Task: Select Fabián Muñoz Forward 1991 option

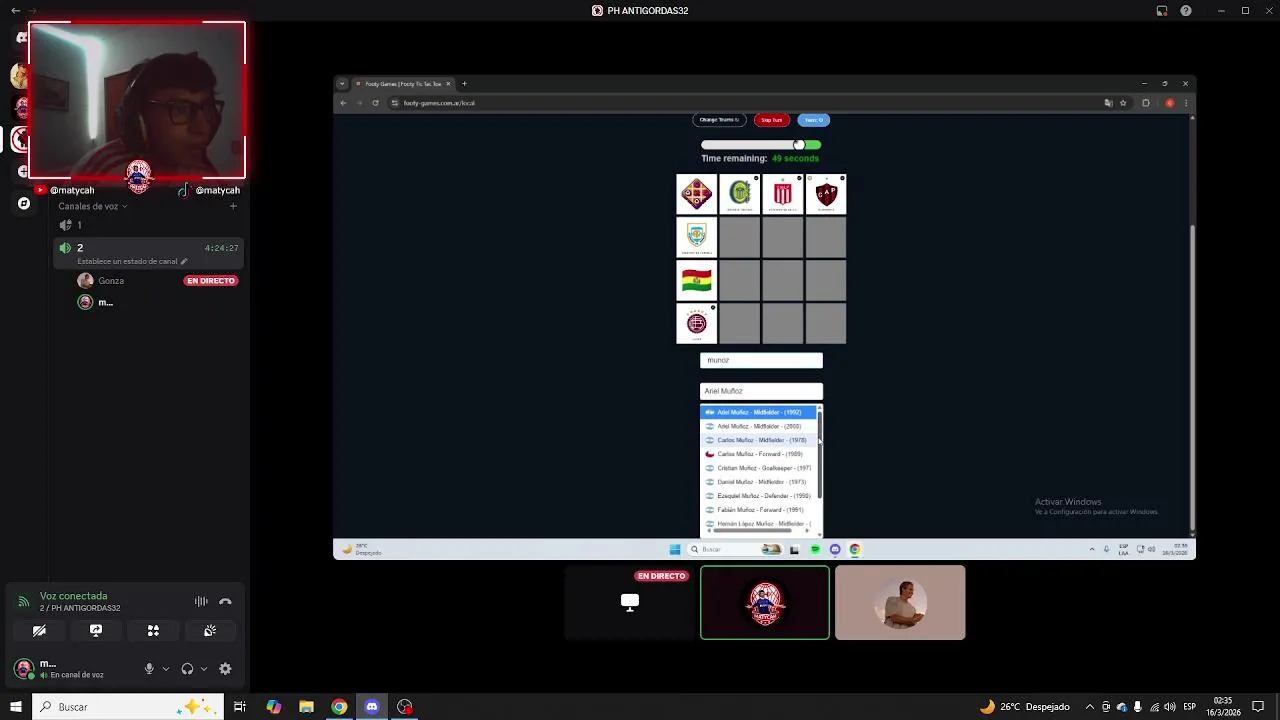Action: coord(758,510)
